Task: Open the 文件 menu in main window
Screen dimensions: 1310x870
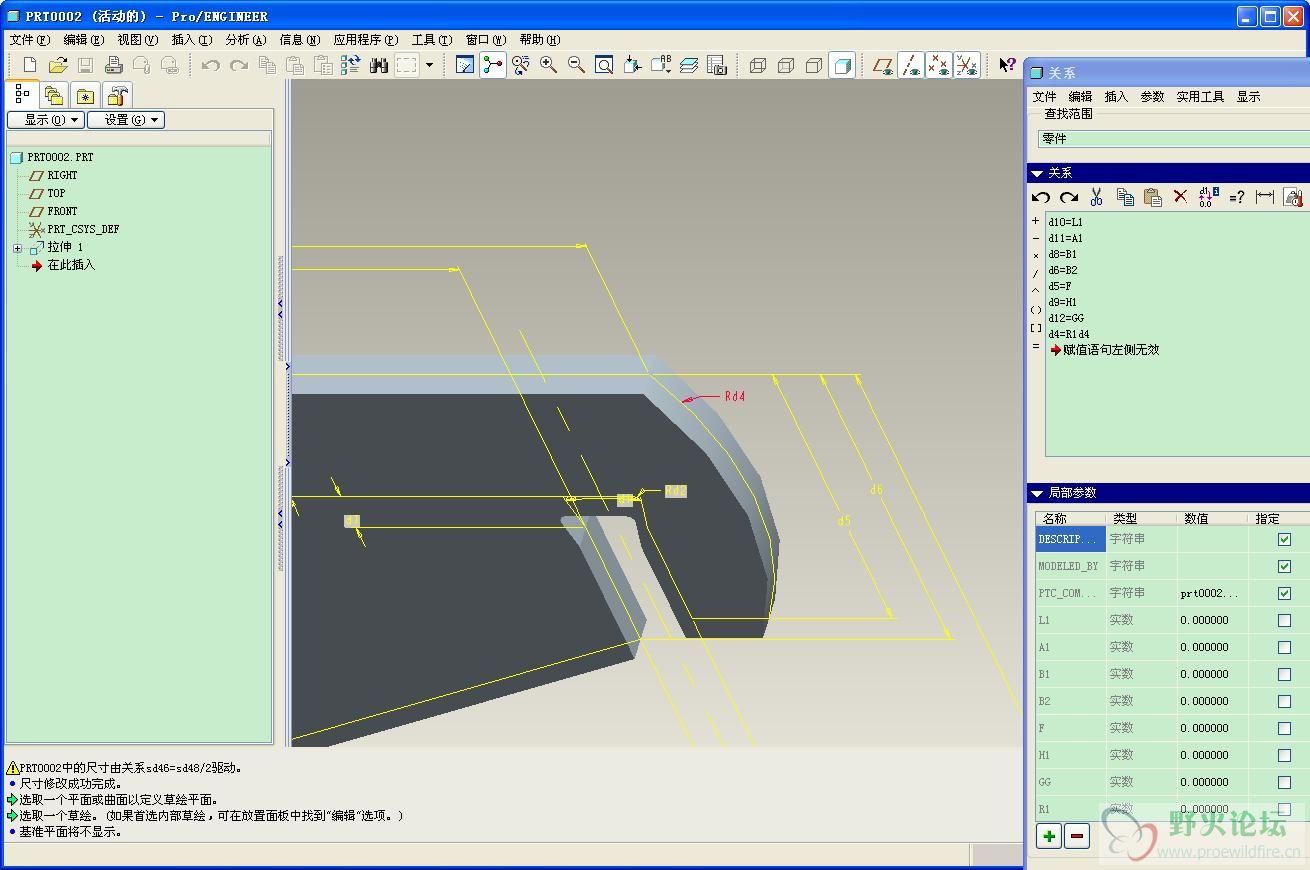Action: pos(29,40)
